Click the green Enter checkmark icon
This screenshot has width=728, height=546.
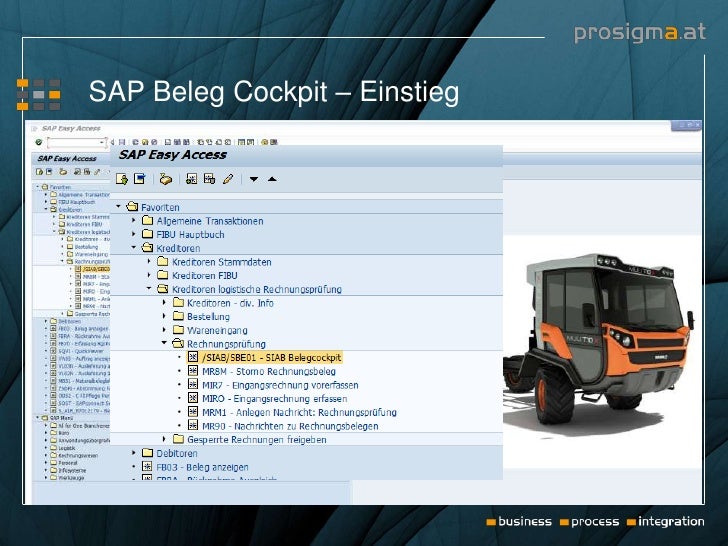pyautogui.click(x=39, y=142)
